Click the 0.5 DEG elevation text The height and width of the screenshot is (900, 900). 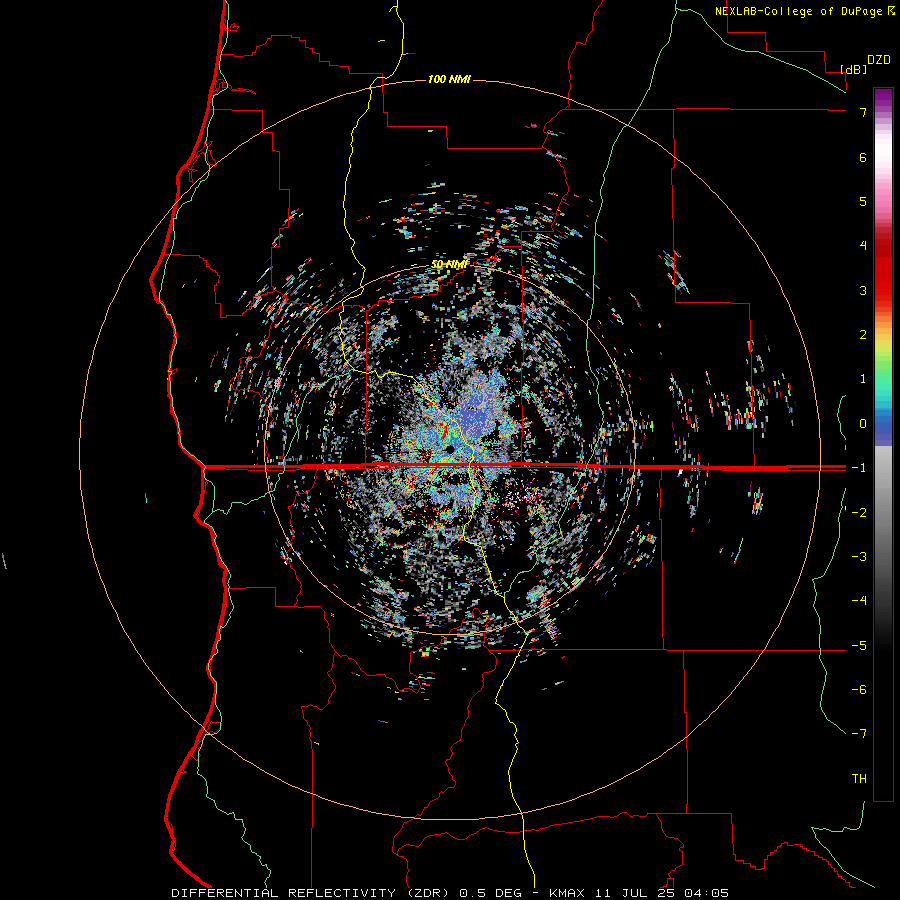[x=491, y=893]
